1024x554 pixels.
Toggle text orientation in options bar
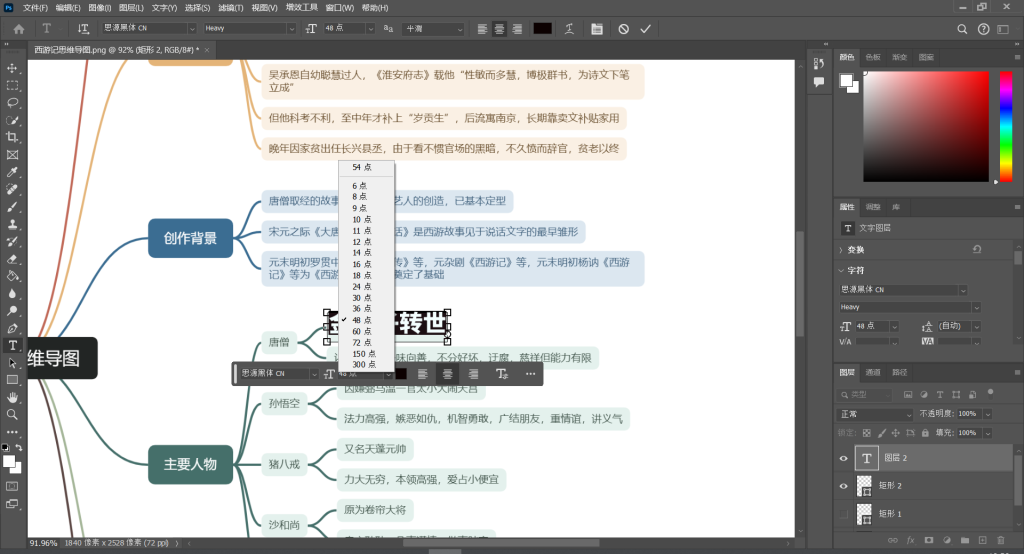pos(83,29)
